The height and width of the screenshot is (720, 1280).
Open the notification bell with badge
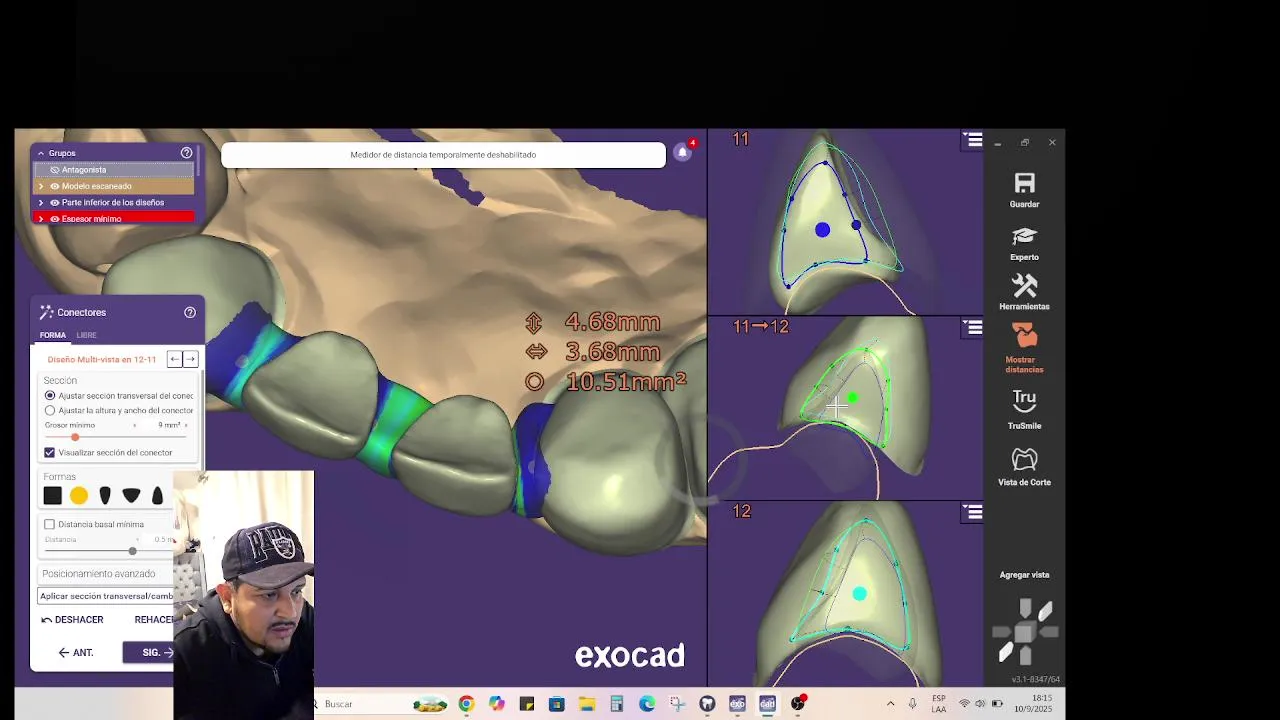[683, 152]
